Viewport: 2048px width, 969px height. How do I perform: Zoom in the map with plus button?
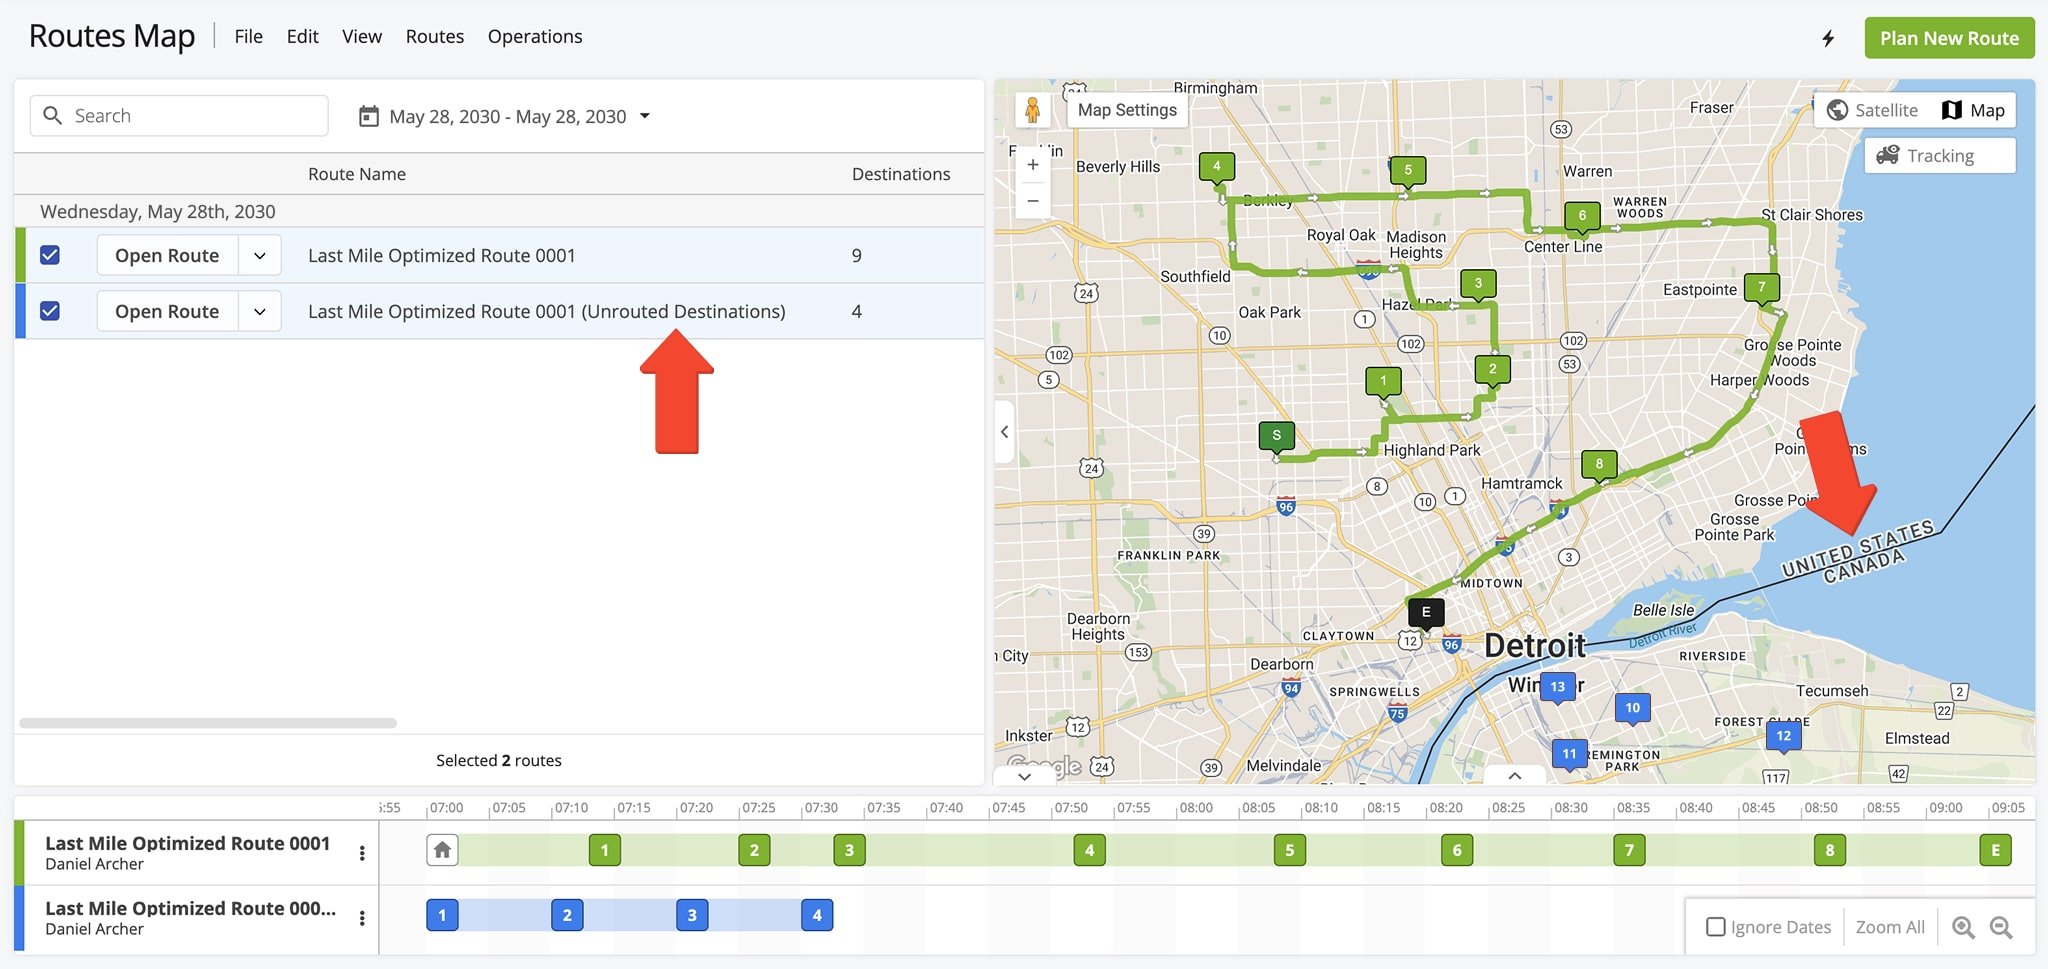pyautogui.click(x=1033, y=164)
